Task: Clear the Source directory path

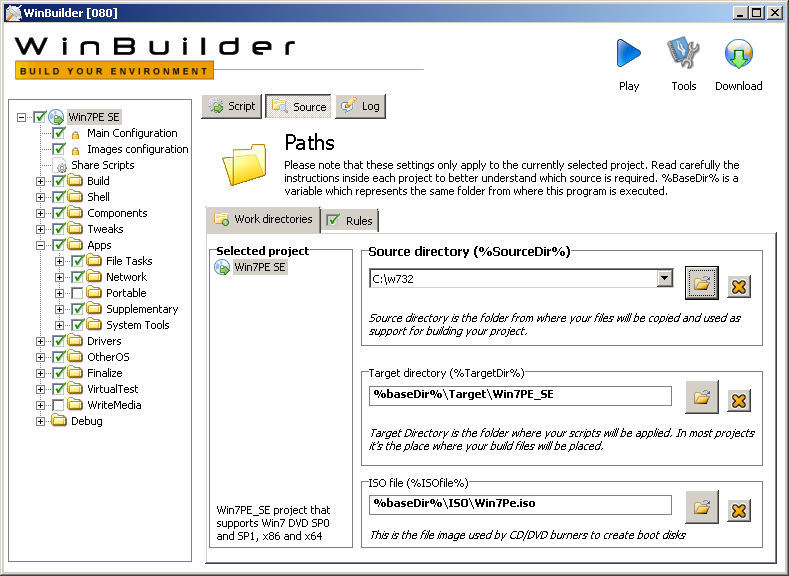Action: pos(739,287)
